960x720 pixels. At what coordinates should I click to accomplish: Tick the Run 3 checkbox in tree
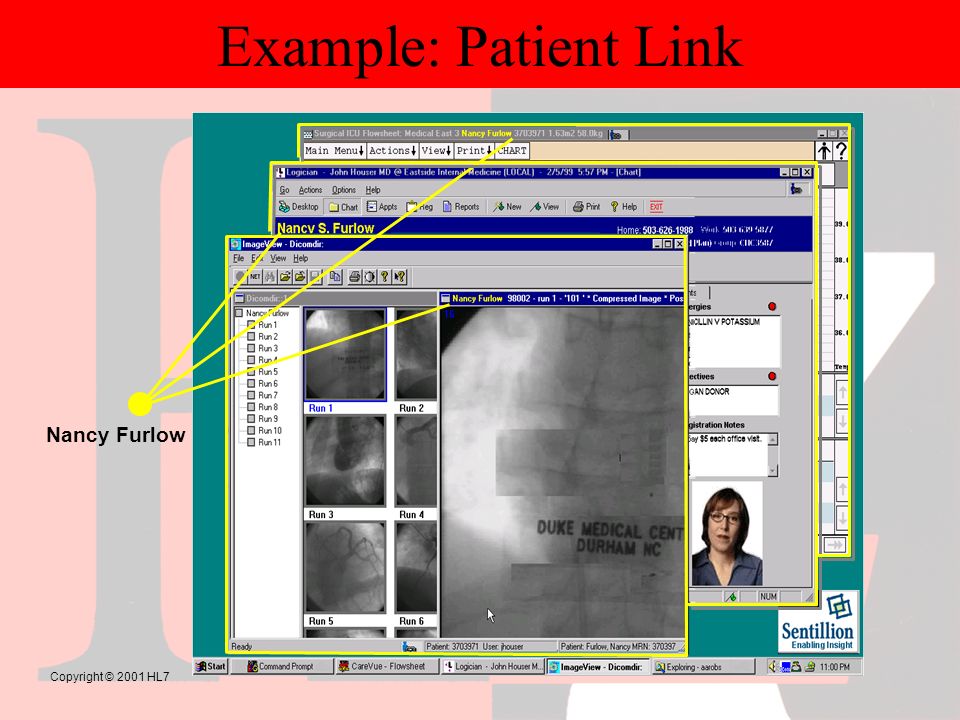(251, 348)
